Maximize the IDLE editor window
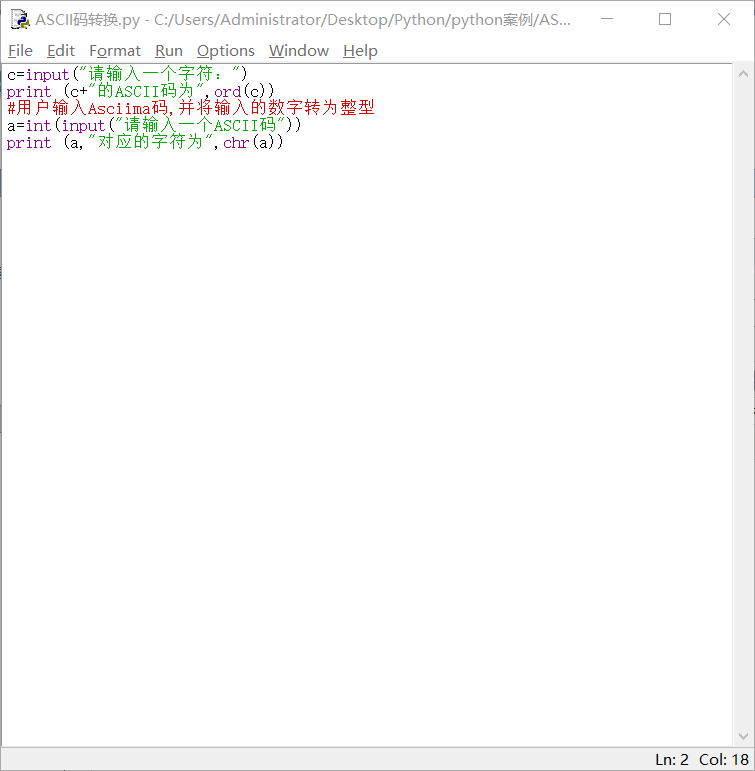The height and width of the screenshot is (771, 755). (x=665, y=19)
